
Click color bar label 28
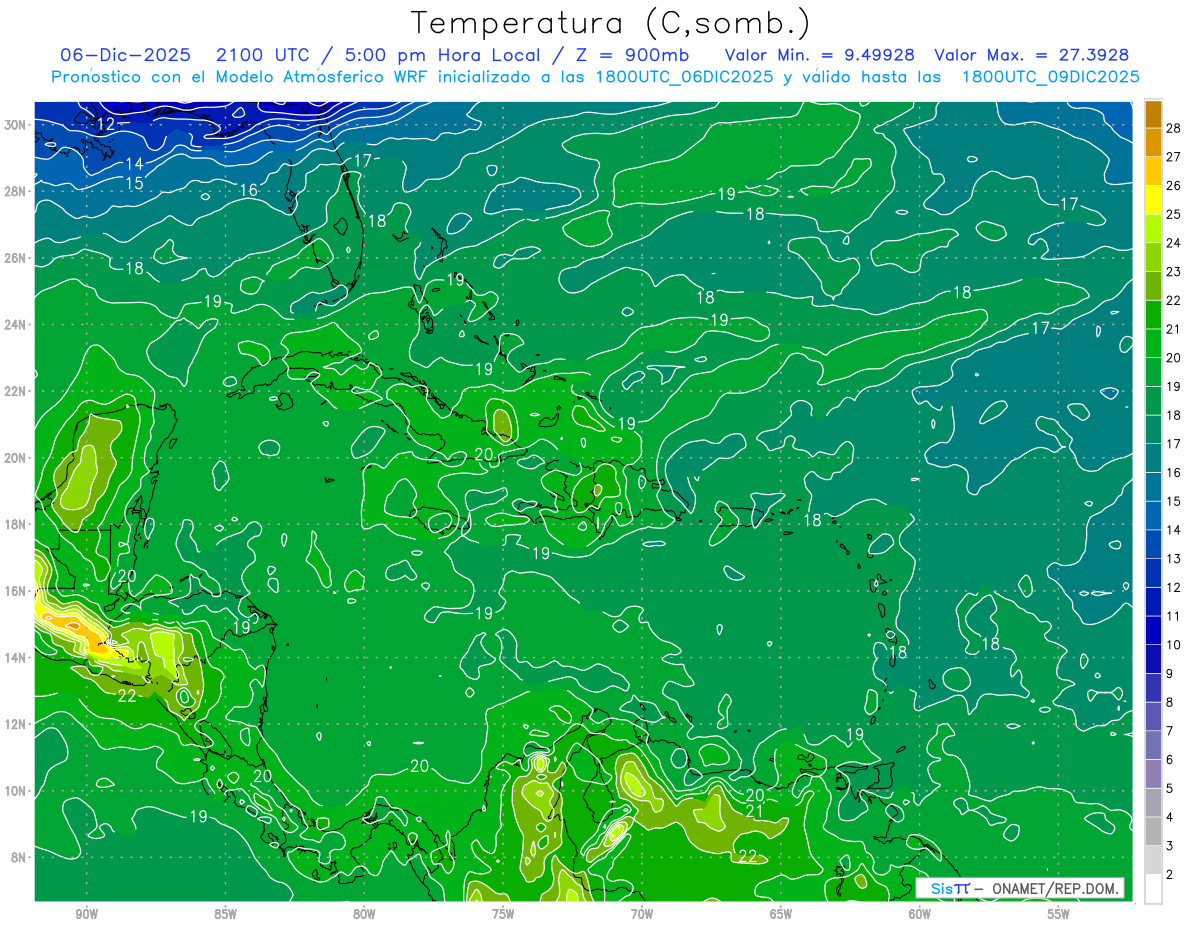1173,128
